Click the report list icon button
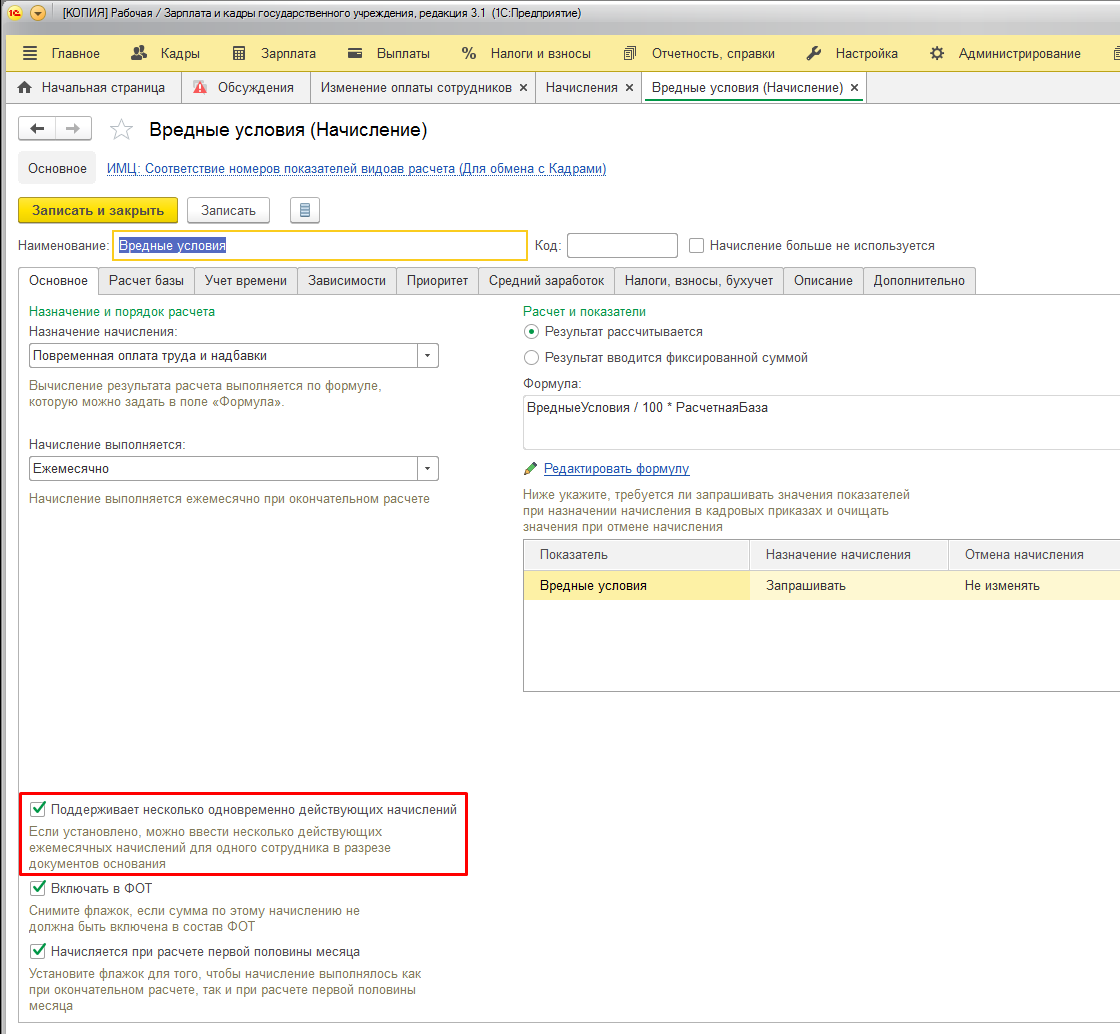This screenshot has height=1034, width=1120. [x=305, y=210]
